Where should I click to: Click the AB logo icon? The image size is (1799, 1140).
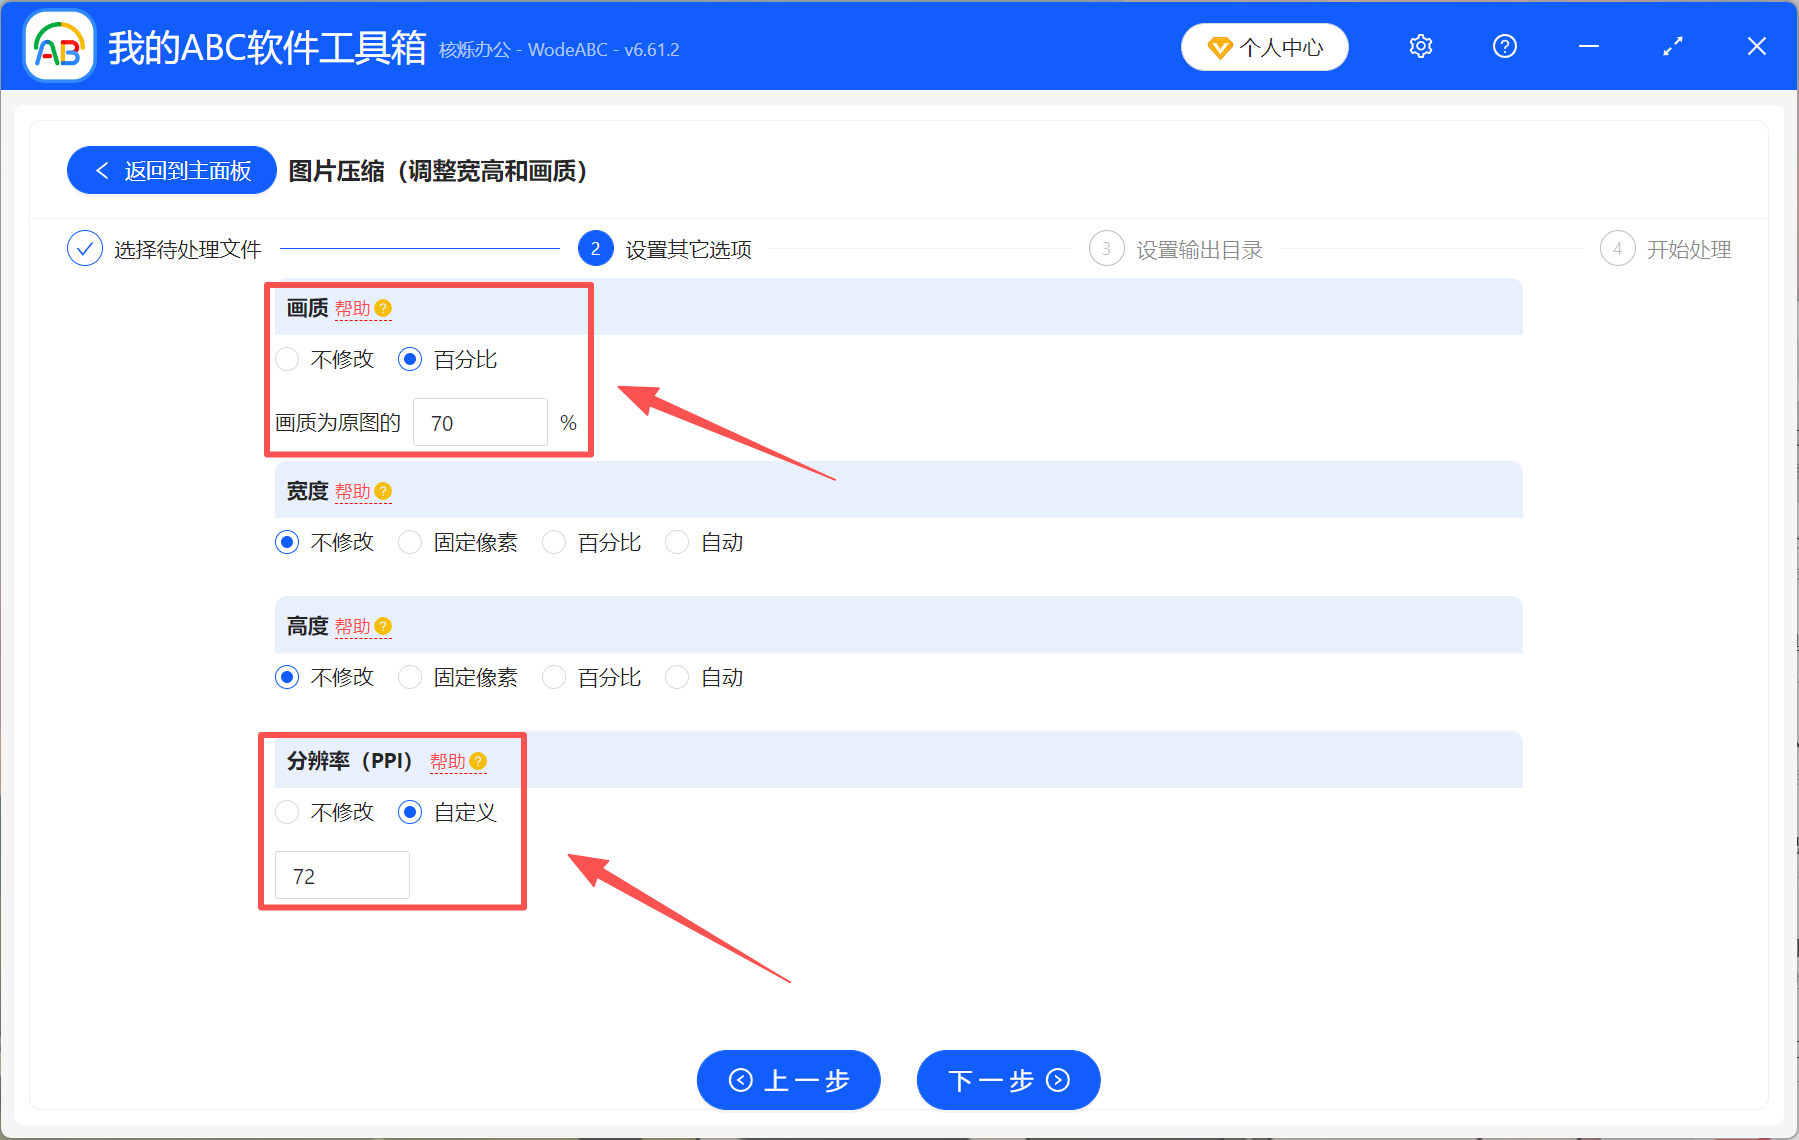pyautogui.click(x=58, y=46)
